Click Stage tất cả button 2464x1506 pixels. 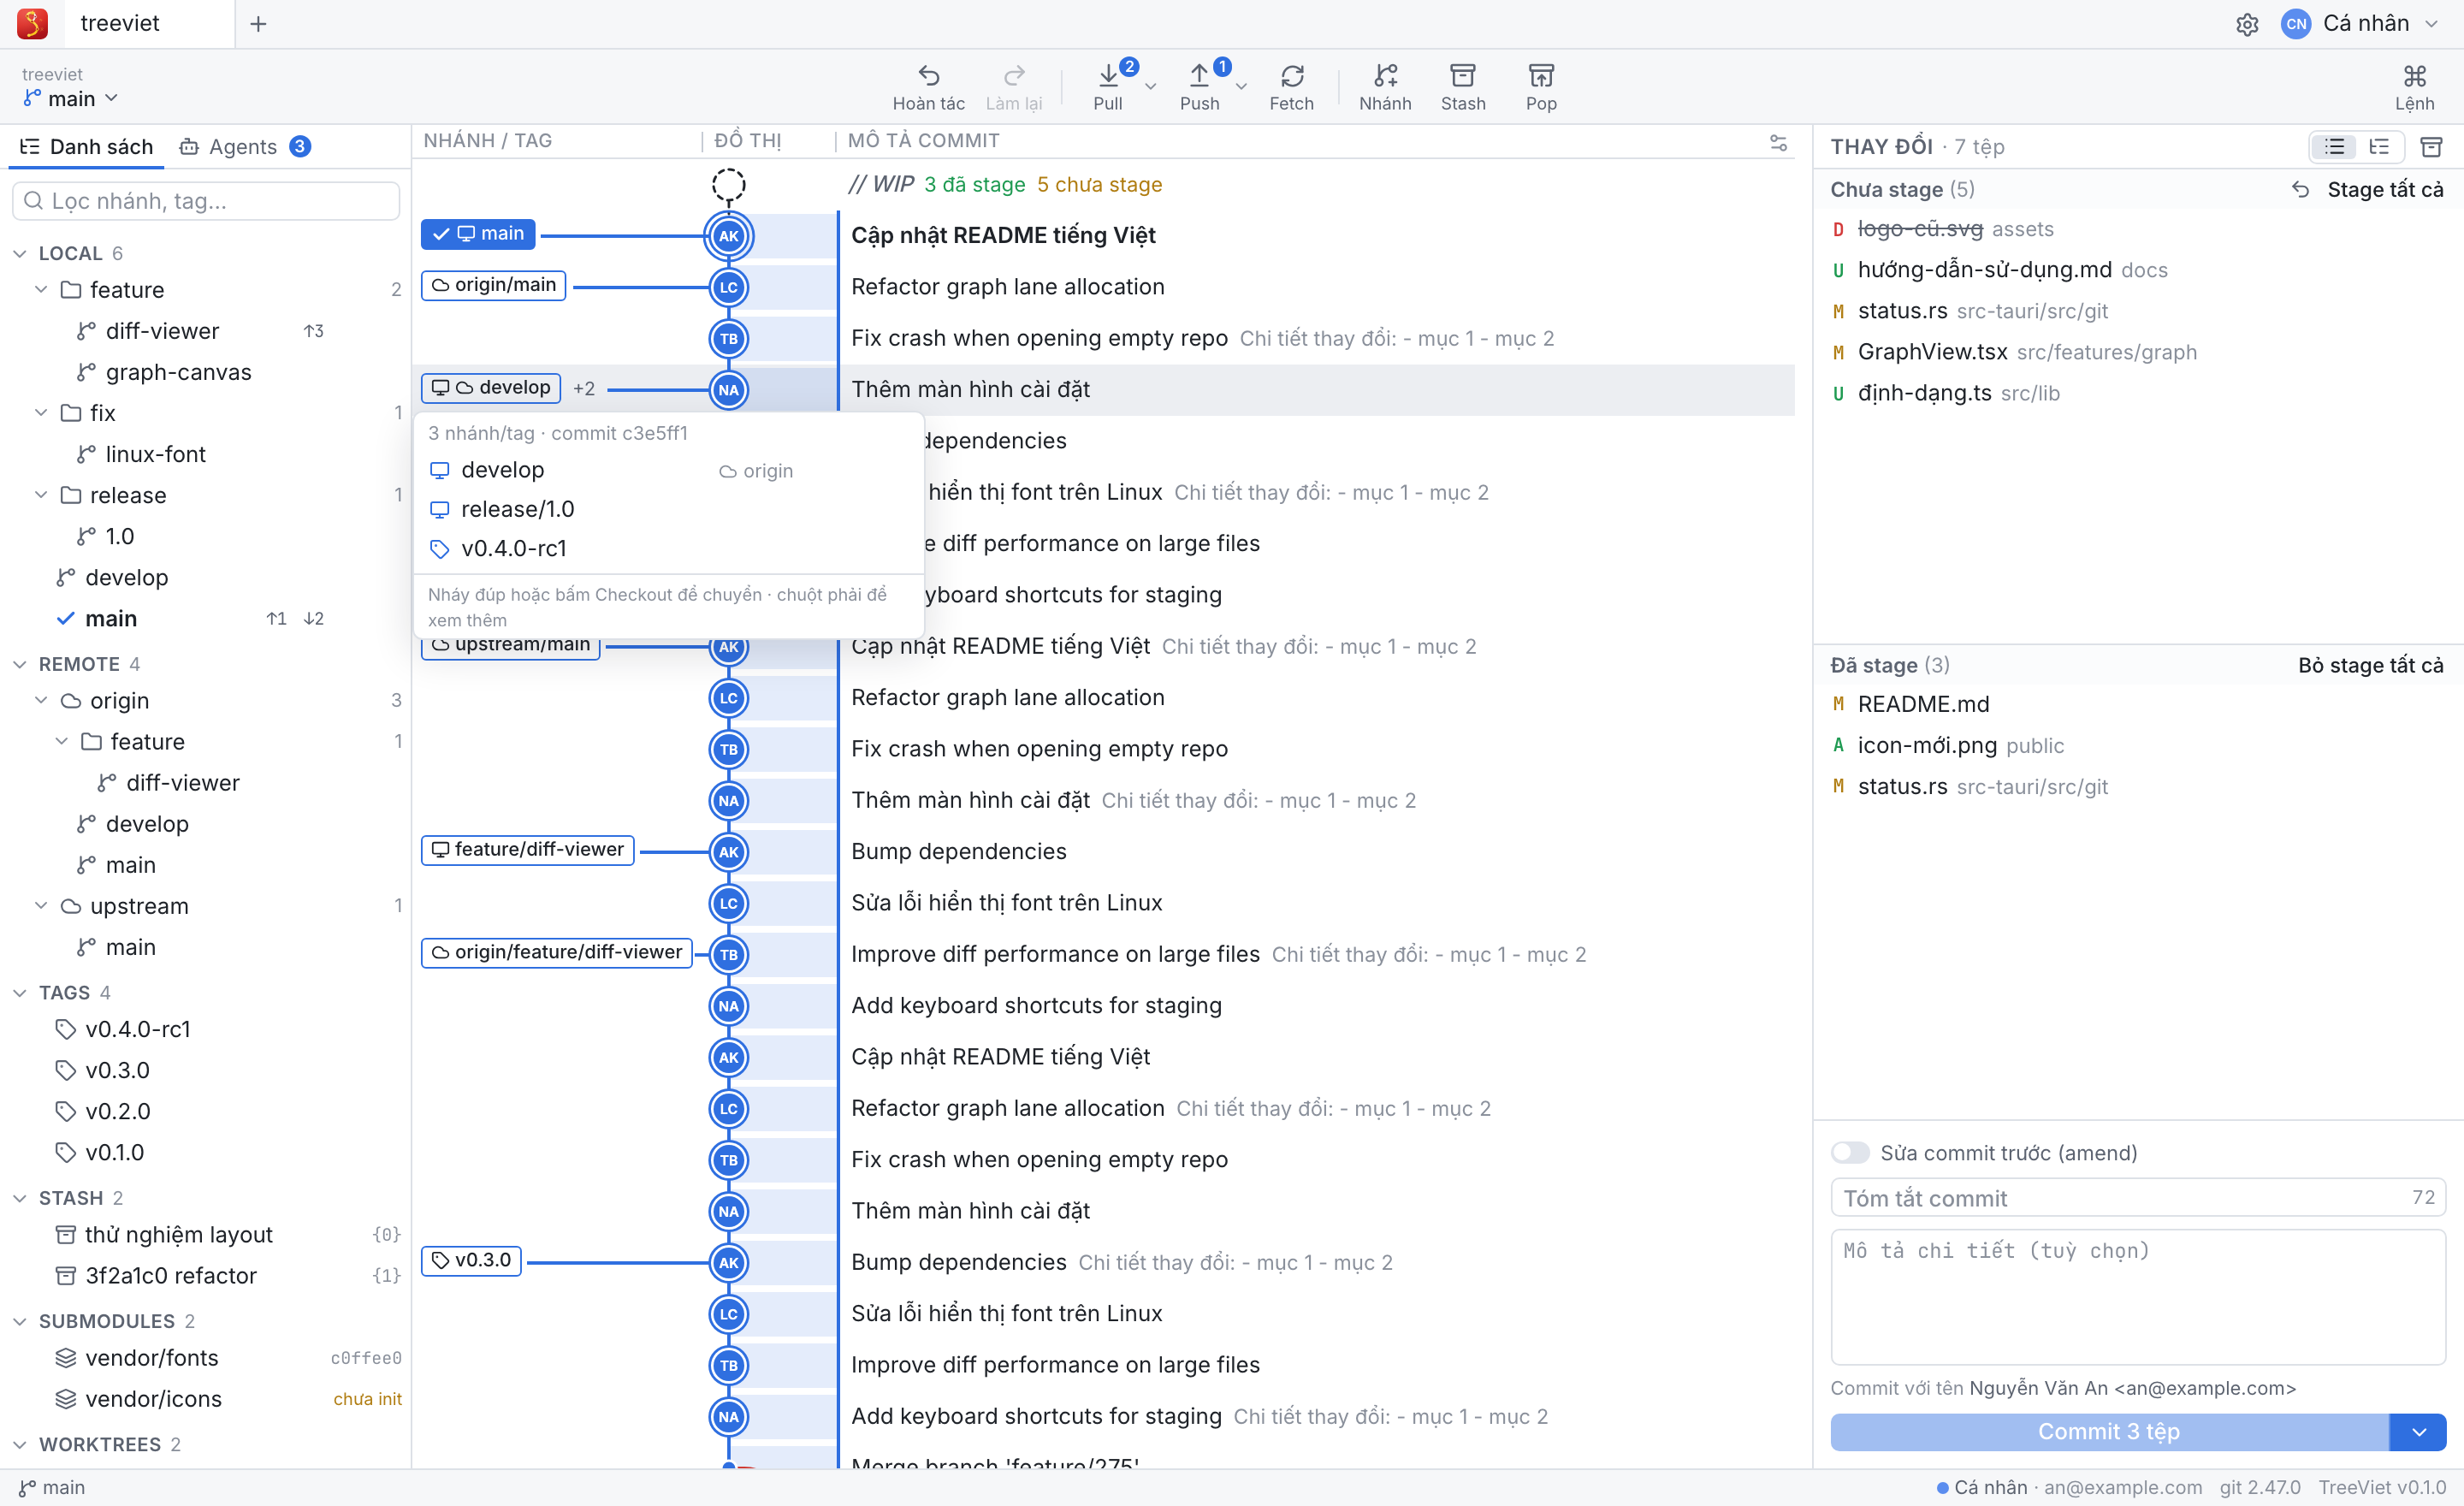pyautogui.click(x=2385, y=190)
